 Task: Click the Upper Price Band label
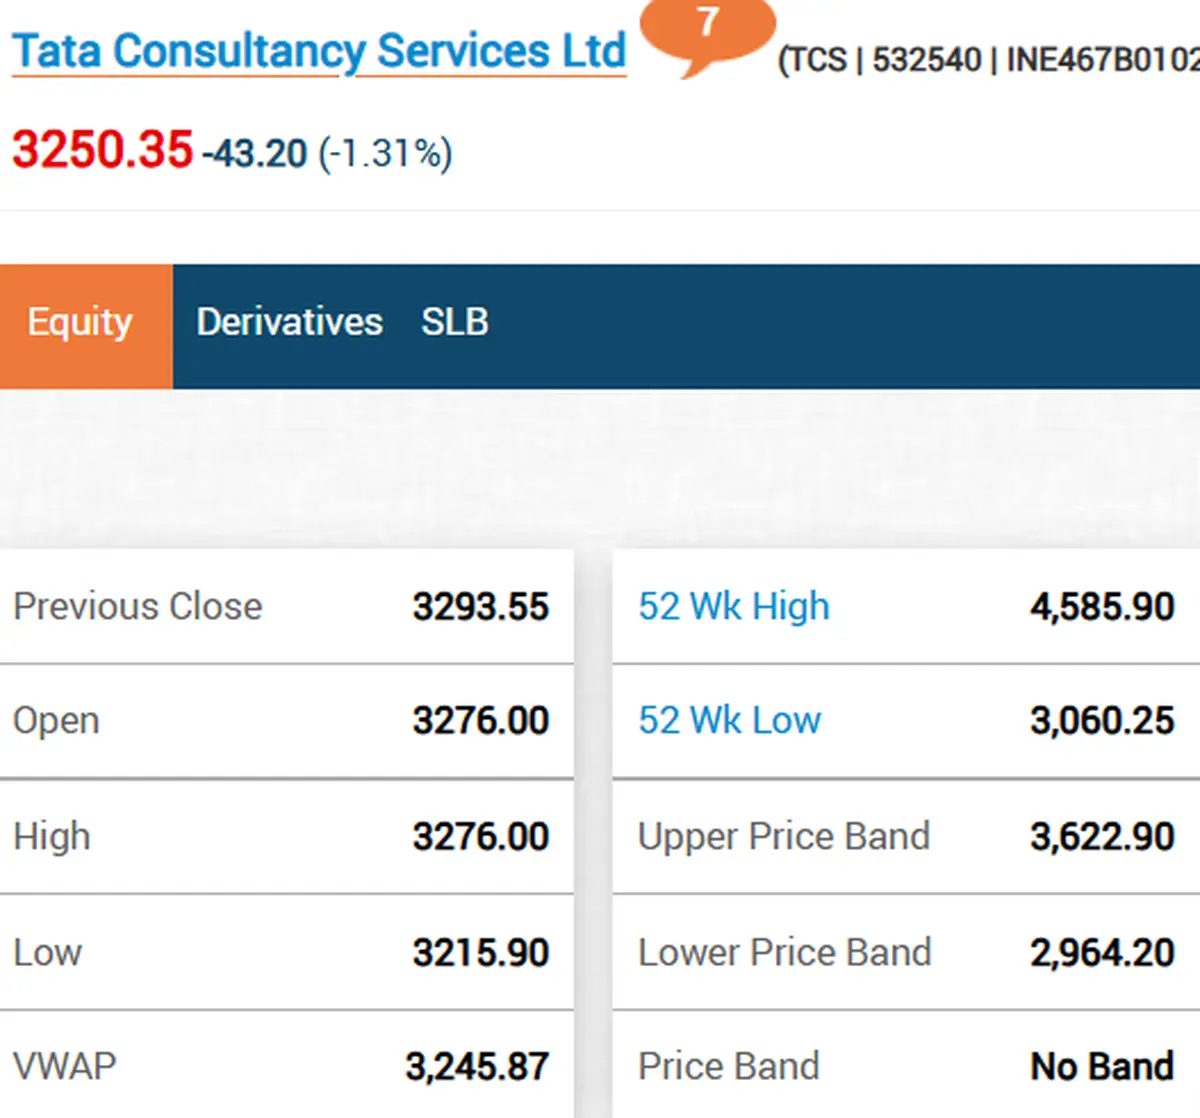click(x=784, y=836)
